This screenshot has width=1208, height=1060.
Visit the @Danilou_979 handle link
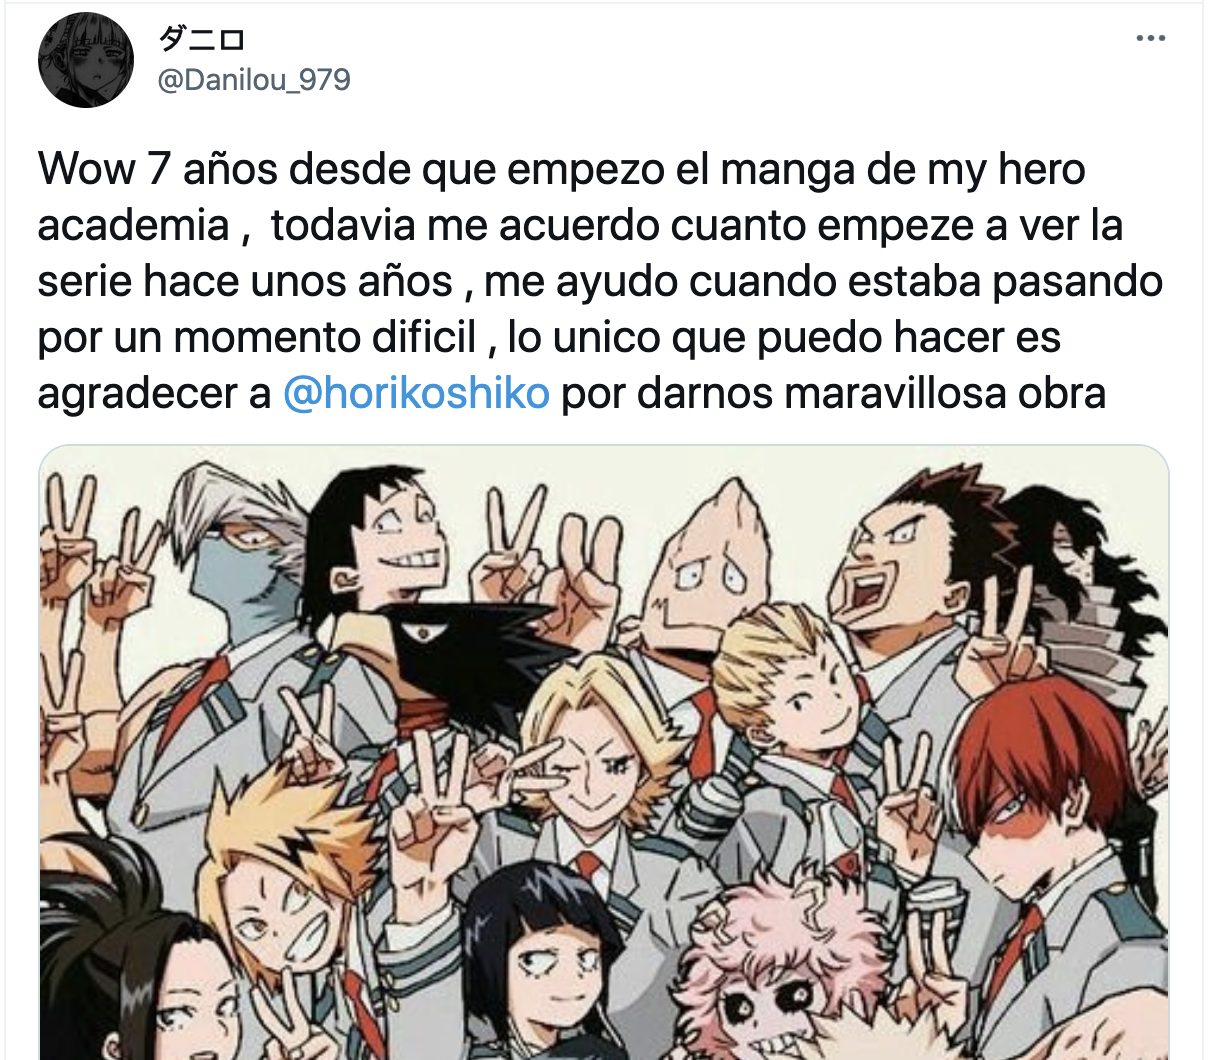[x=254, y=80]
